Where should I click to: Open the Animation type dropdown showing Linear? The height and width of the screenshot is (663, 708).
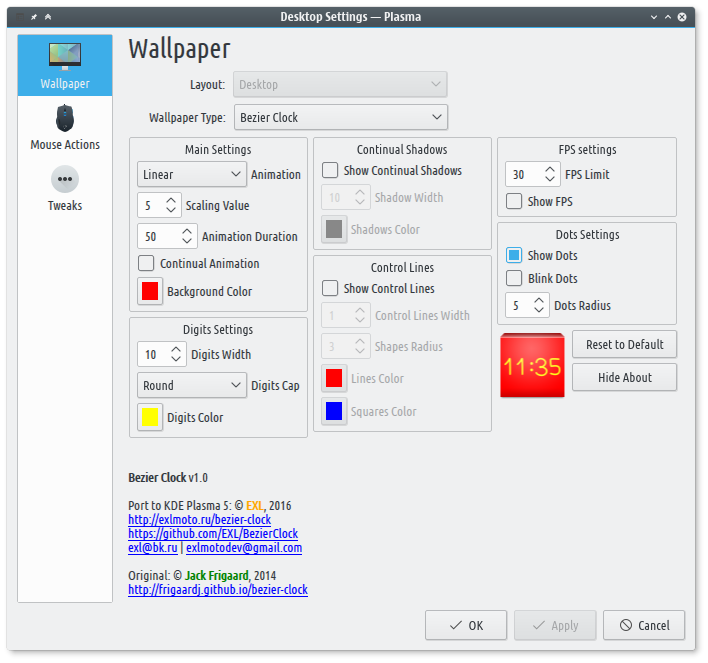[192, 174]
